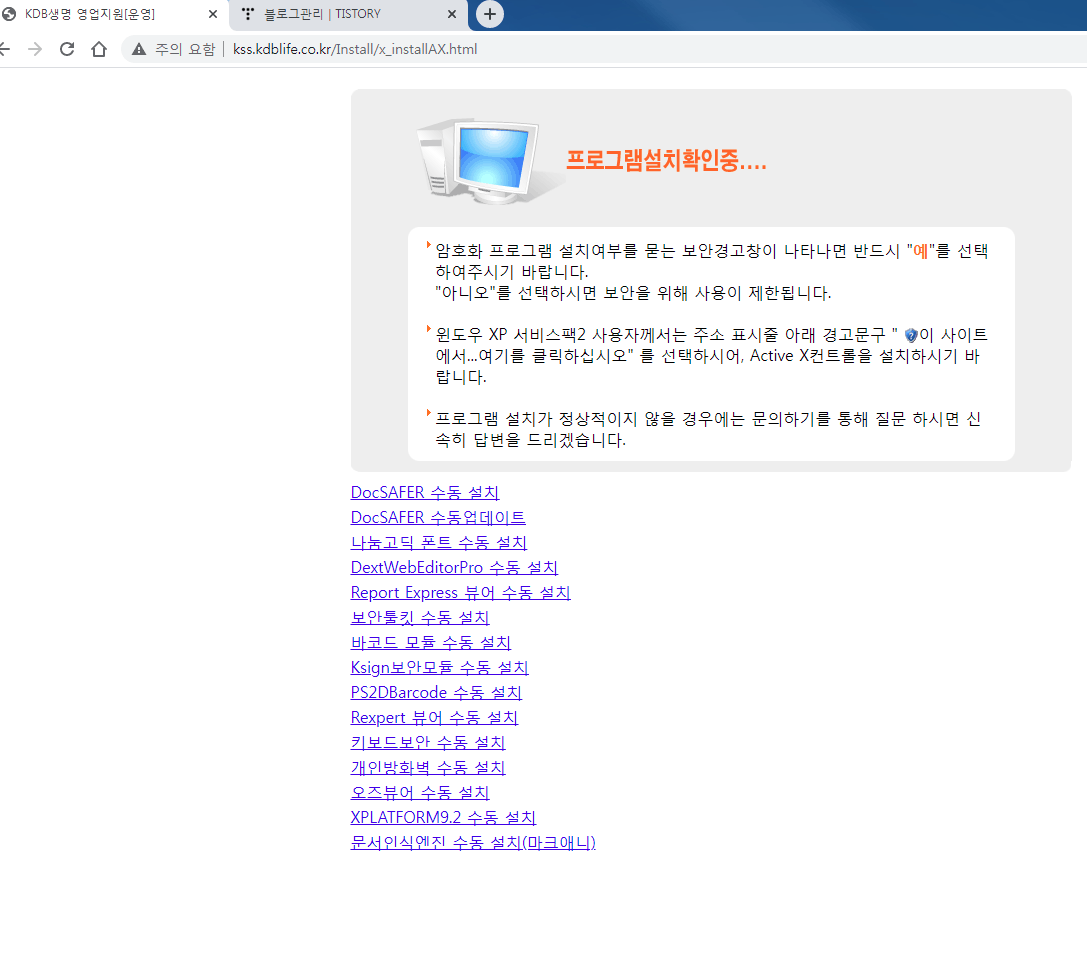The image size is (1087, 962).
Task: Click the orange "예" text in notice
Action: [x=921, y=251]
